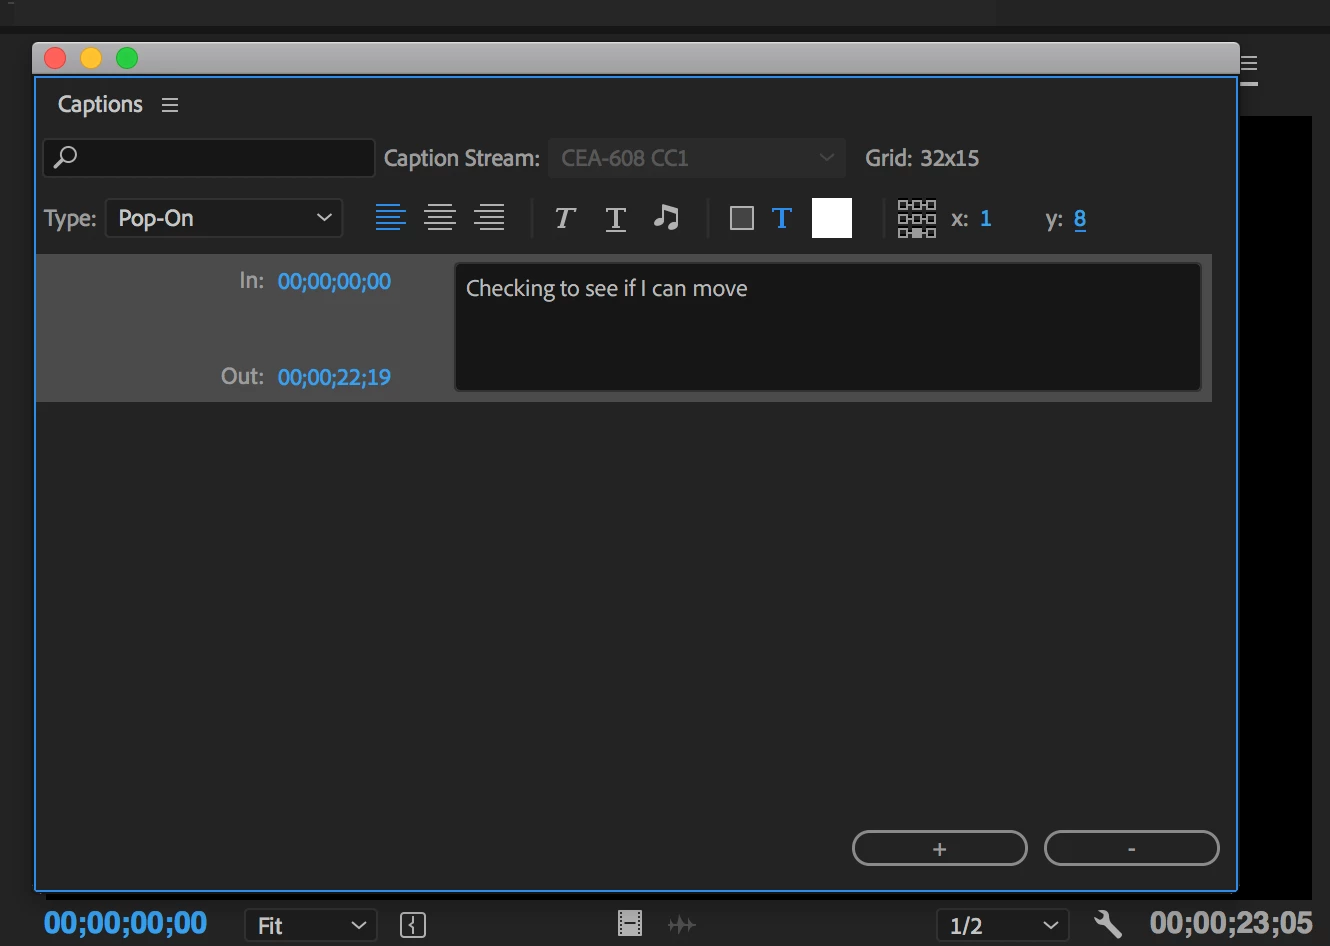The image size is (1330, 946).
Task: Click the search magnifier icon
Action: [x=65, y=157]
